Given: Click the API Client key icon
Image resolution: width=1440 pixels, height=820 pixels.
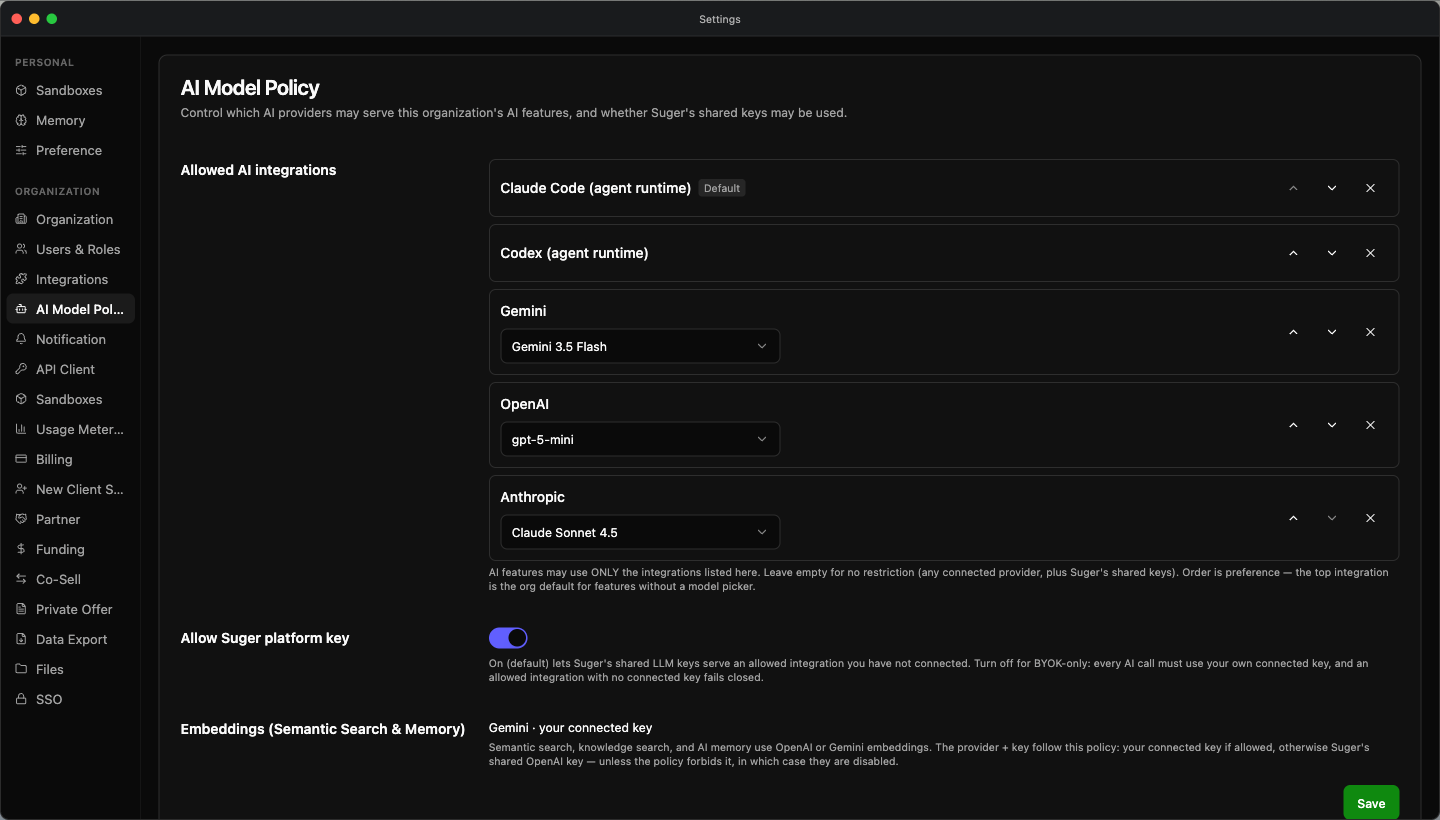Looking at the screenshot, I should click(21, 369).
